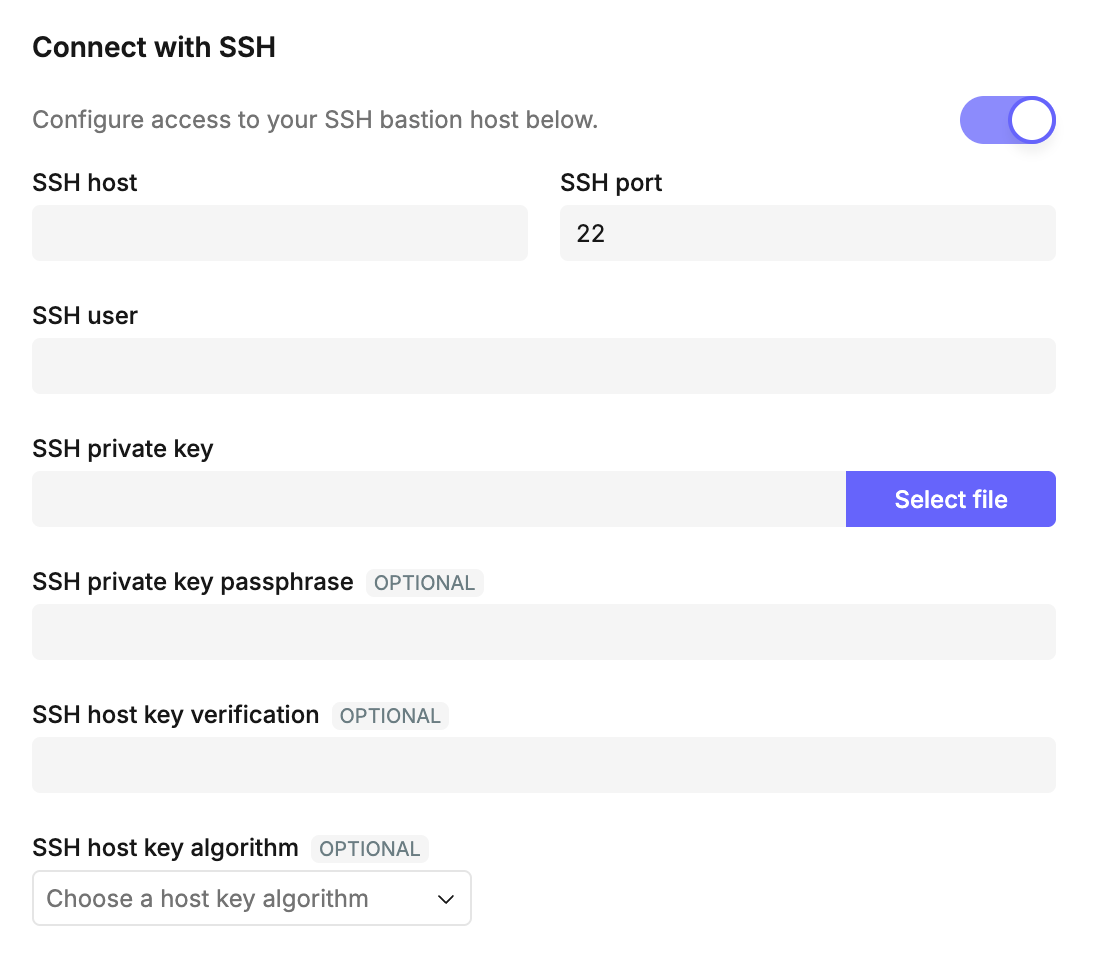Viewport: 1094px width, 958px height.
Task: Click the SSH host label
Action: pos(84,183)
